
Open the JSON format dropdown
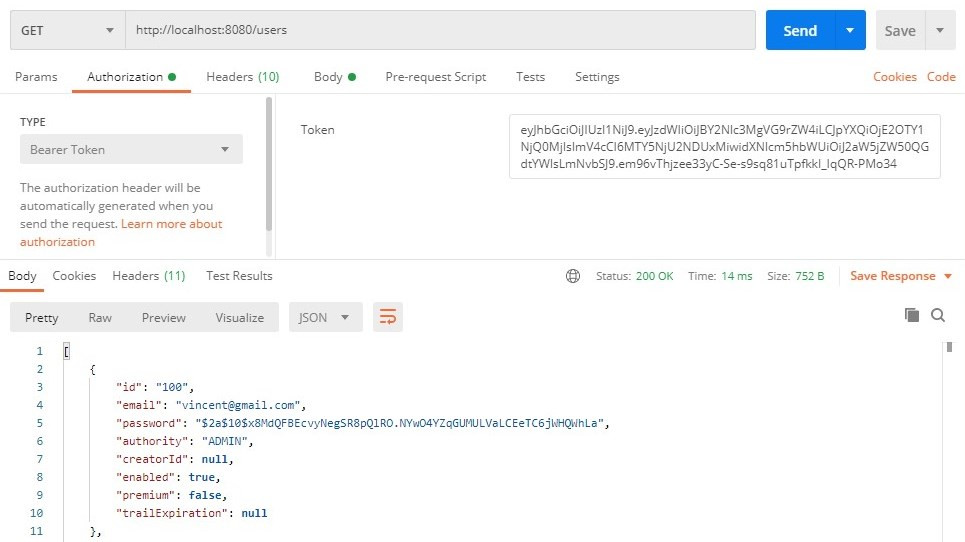(x=326, y=317)
